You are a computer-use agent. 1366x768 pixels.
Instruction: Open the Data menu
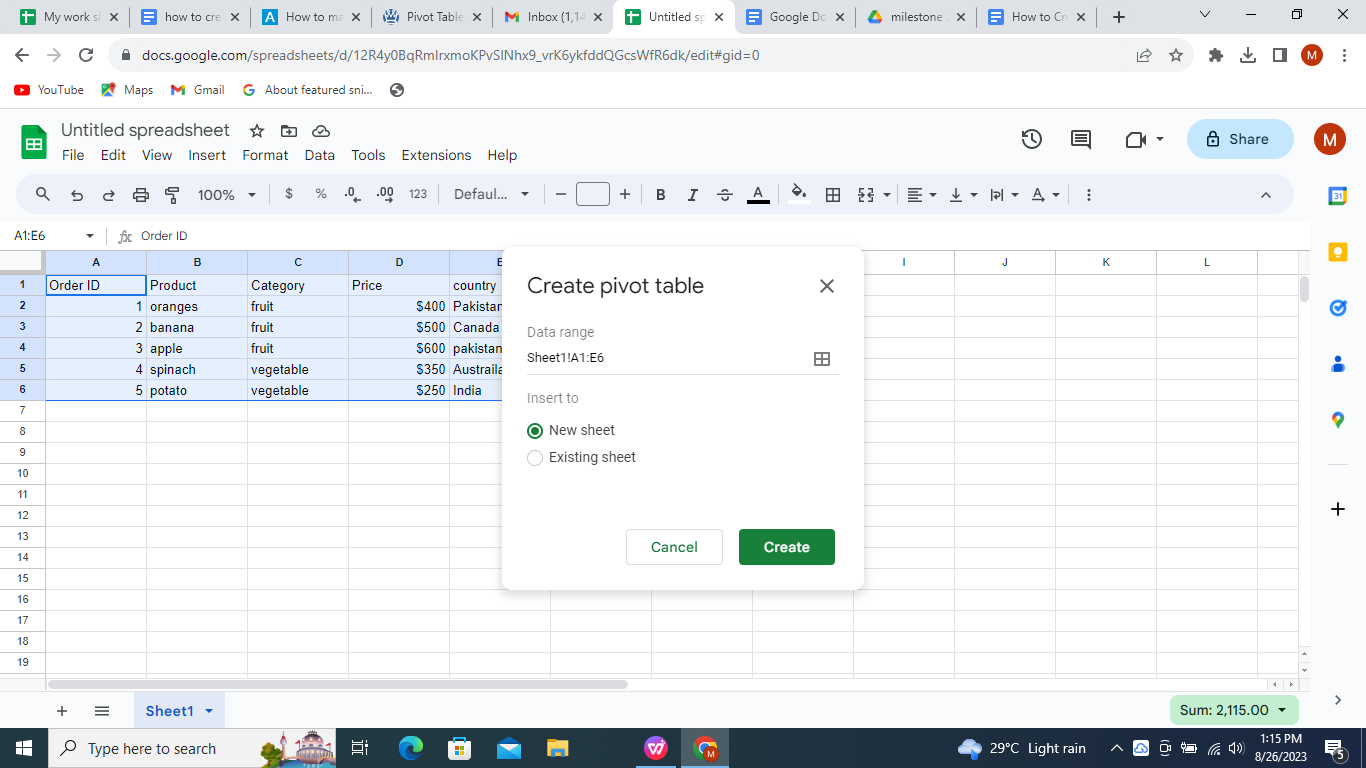(319, 155)
